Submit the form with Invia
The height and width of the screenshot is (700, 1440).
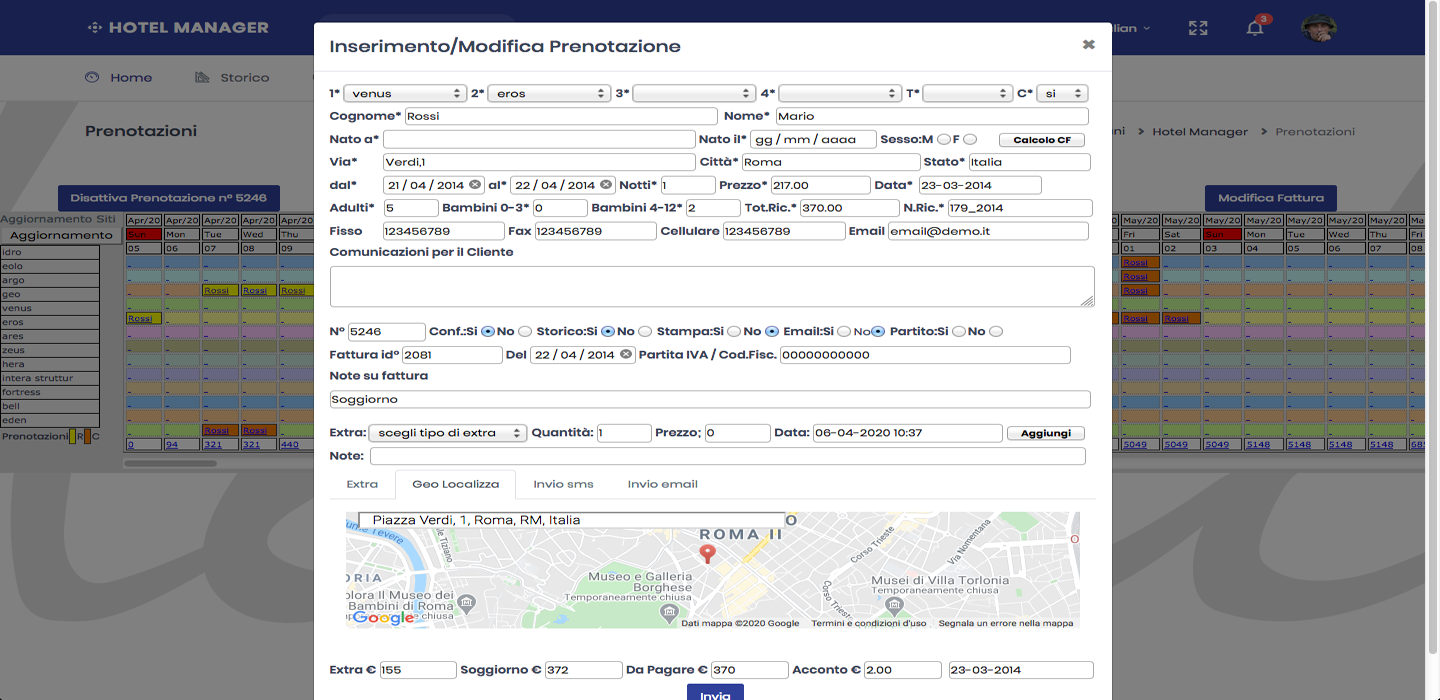click(715, 692)
